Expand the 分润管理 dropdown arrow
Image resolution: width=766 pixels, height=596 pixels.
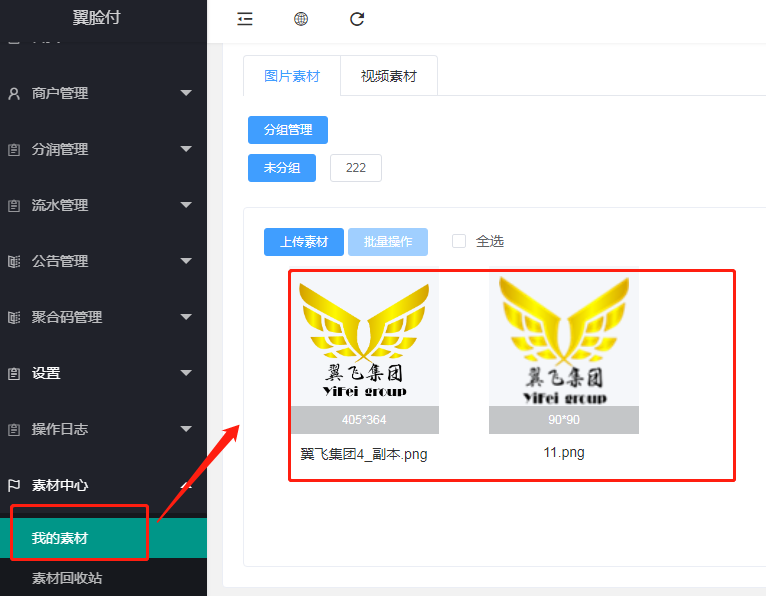[x=186, y=149]
